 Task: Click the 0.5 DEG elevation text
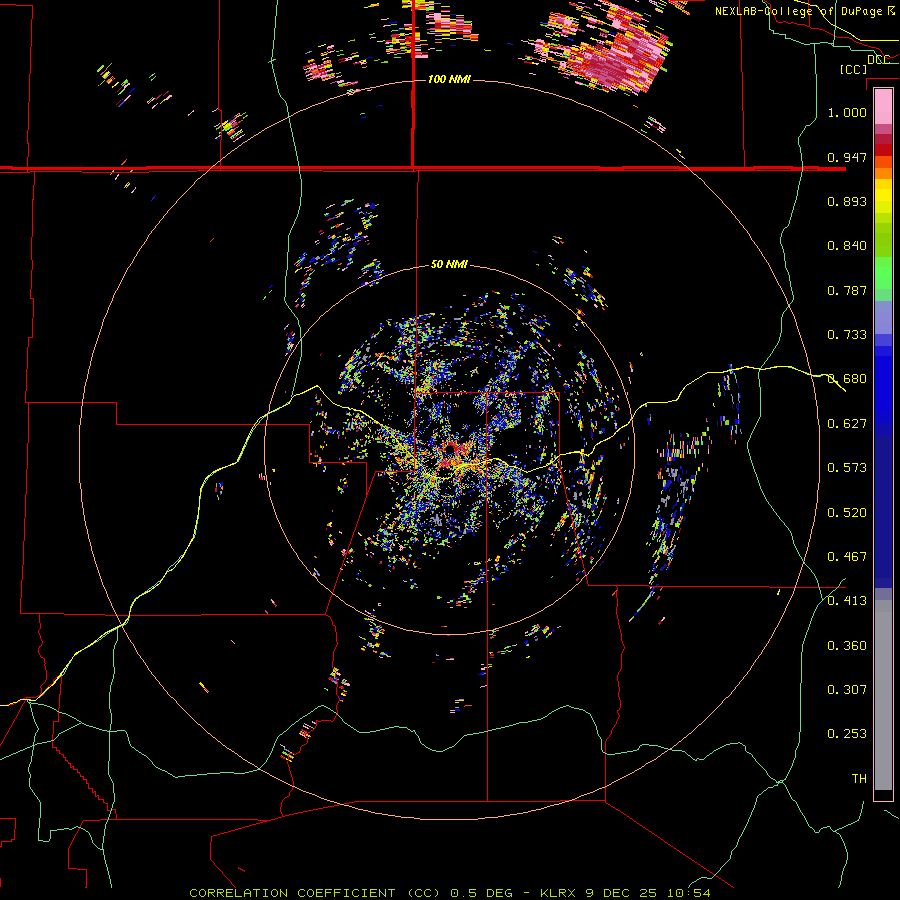[481, 893]
